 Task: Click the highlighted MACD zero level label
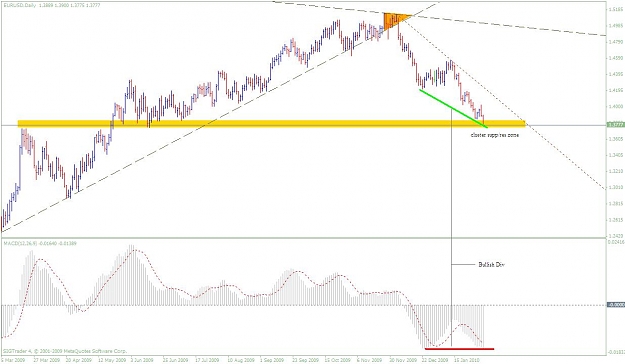tap(616, 305)
